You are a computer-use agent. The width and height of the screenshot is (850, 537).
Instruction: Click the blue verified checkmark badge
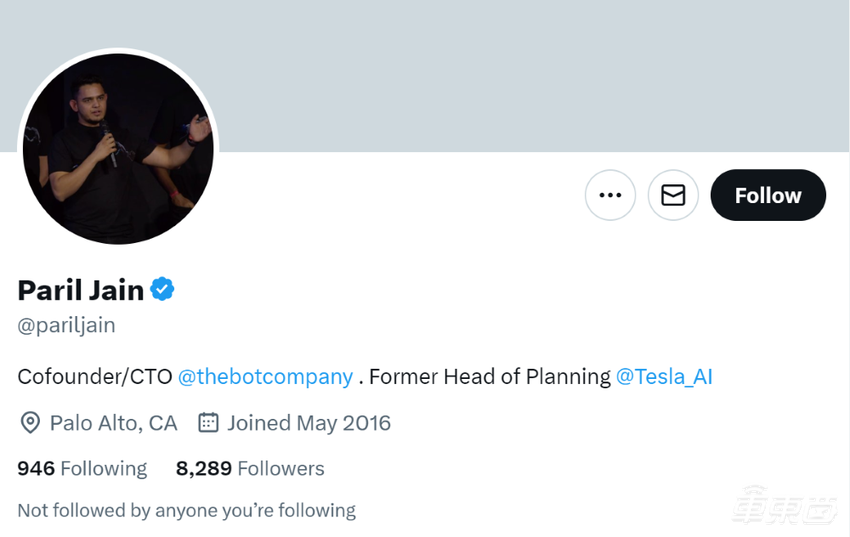[x=162, y=290]
